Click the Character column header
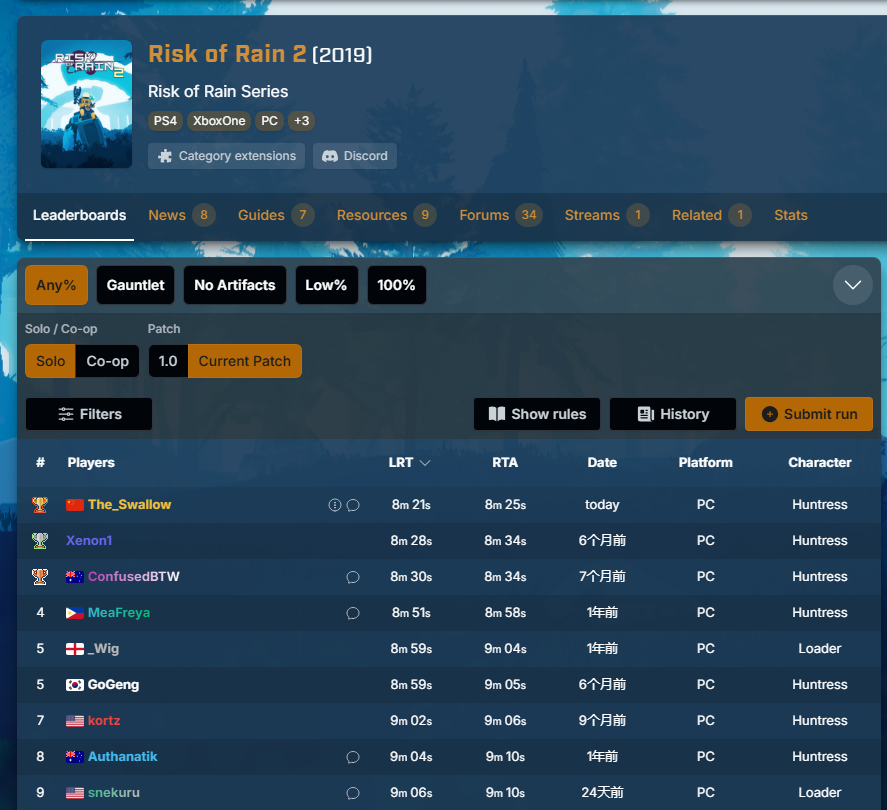This screenshot has width=887, height=810. [x=820, y=463]
